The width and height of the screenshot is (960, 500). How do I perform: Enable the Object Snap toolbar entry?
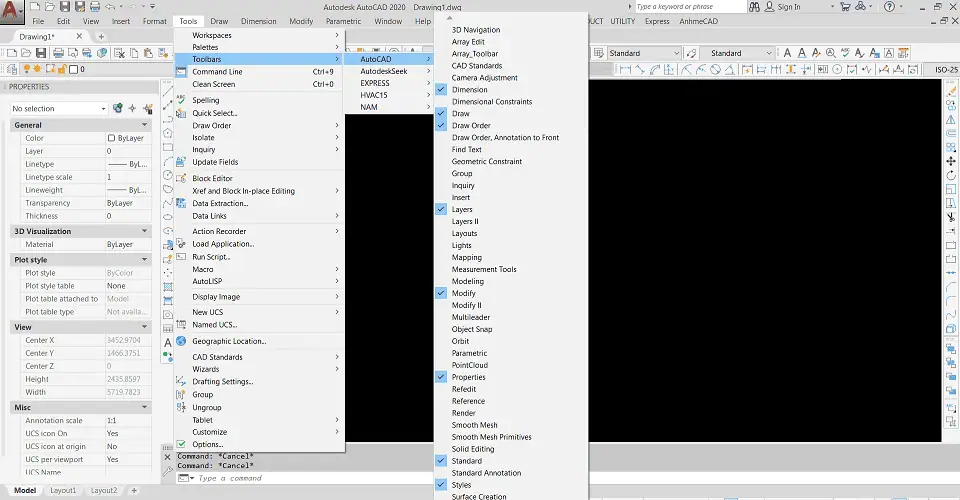[471, 329]
